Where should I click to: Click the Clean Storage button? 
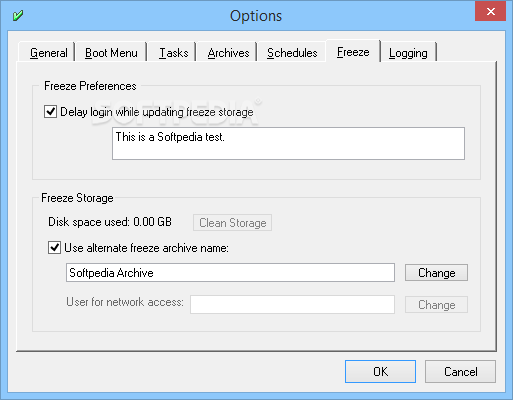click(x=232, y=223)
